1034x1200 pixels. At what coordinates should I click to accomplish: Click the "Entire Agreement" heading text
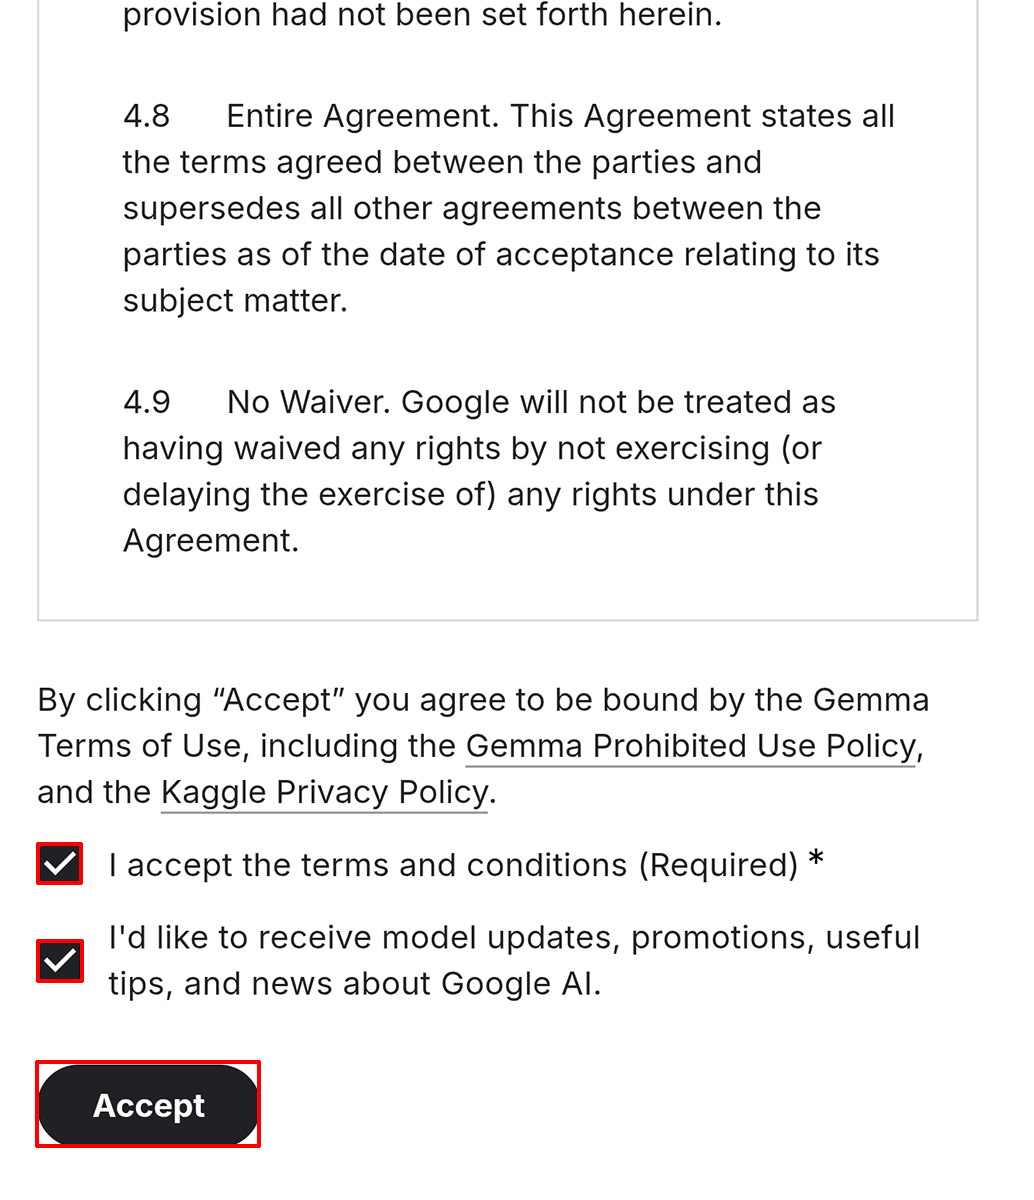tap(361, 116)
